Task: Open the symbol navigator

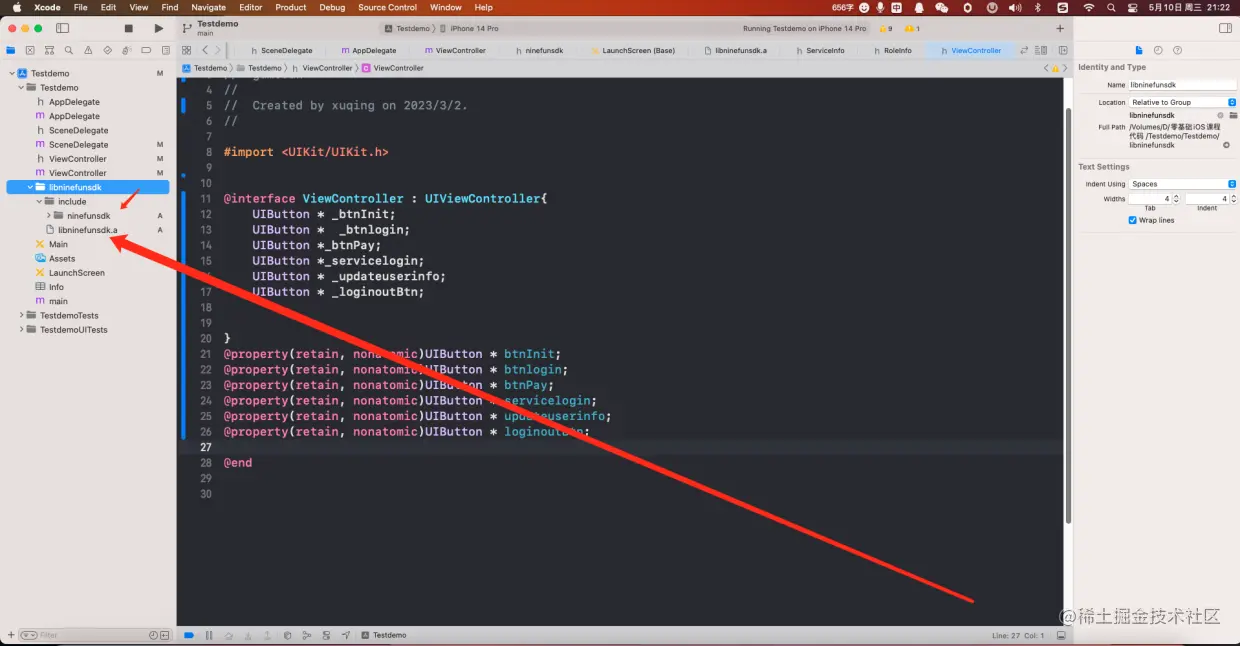Action: [49, 50]
